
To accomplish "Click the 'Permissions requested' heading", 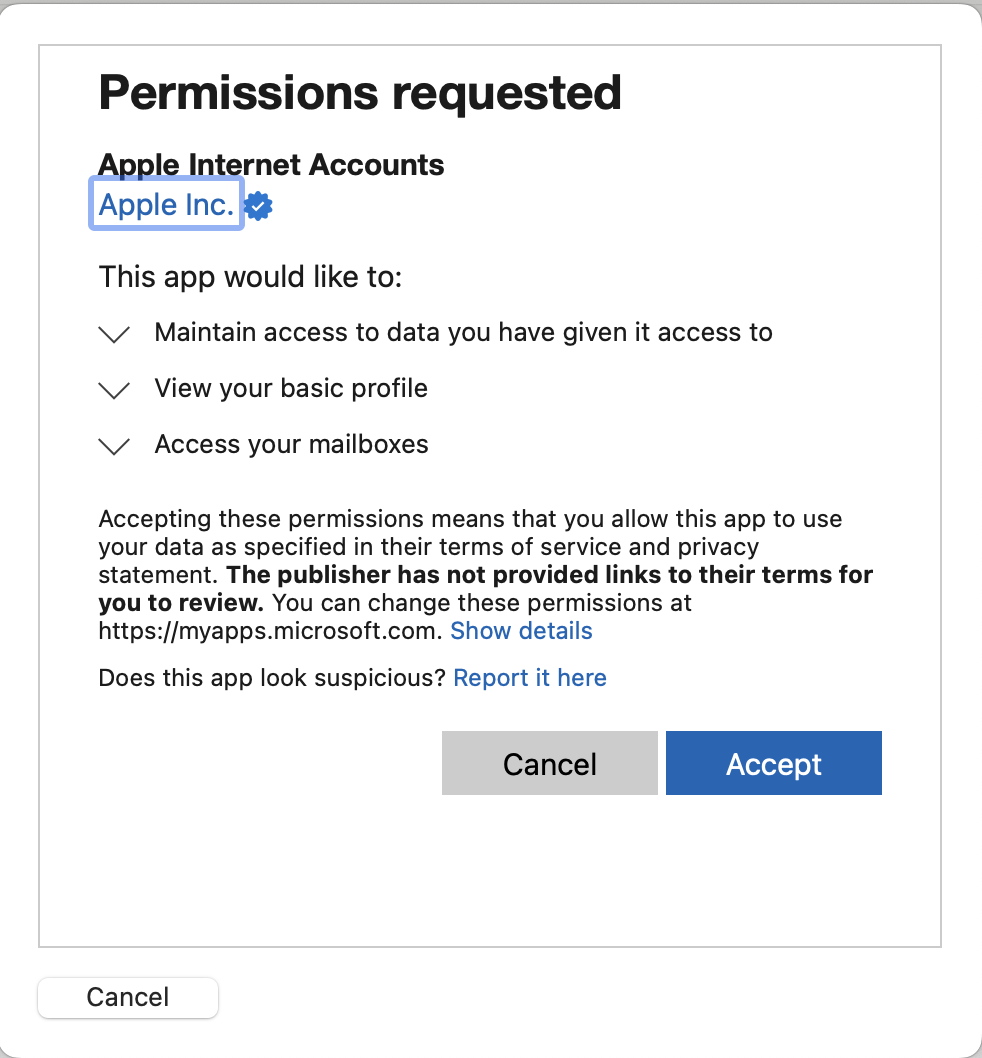I will pos(360,93).
